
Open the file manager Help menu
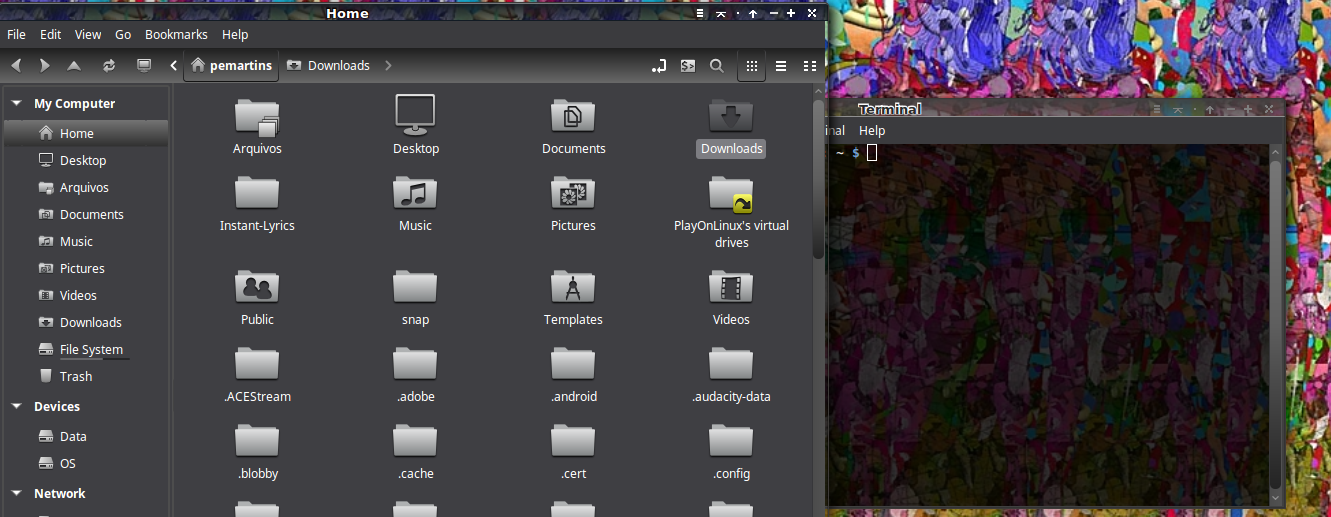click(x=235, y=34)
